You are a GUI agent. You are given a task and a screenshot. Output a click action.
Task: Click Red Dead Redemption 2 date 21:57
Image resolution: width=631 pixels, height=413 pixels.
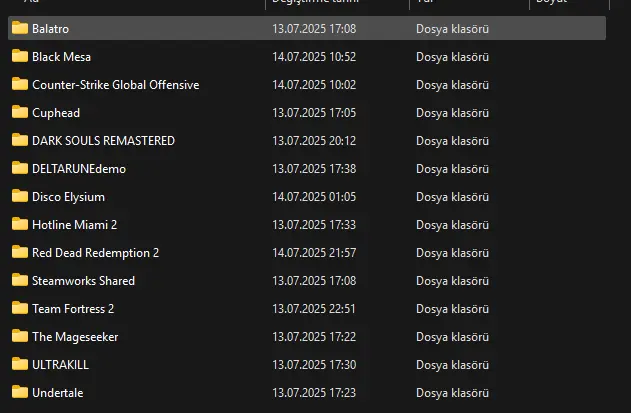coord(314,253)
